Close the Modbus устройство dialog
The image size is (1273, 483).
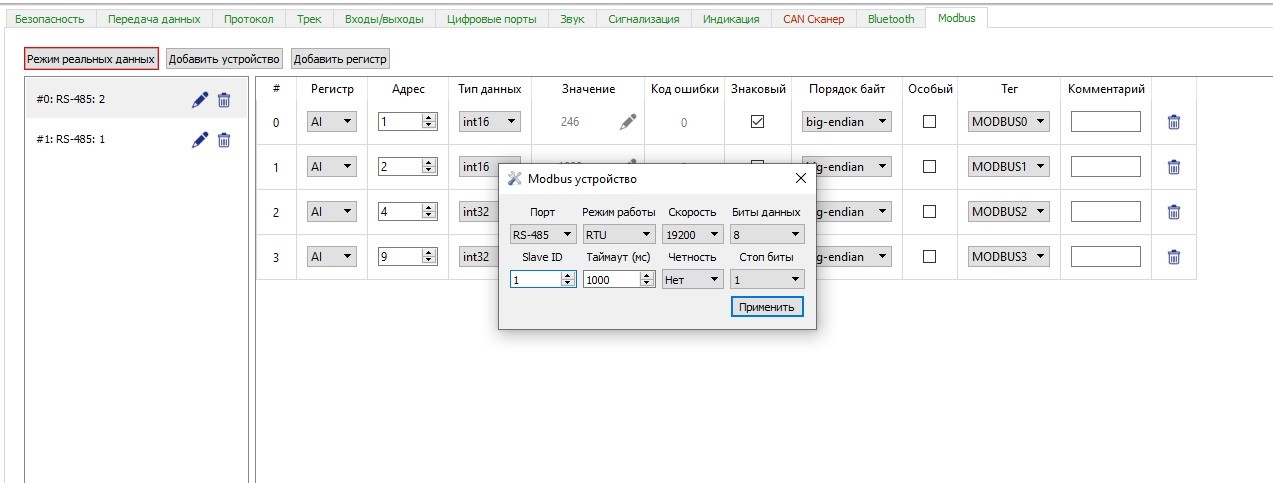[x=800, y=178]
